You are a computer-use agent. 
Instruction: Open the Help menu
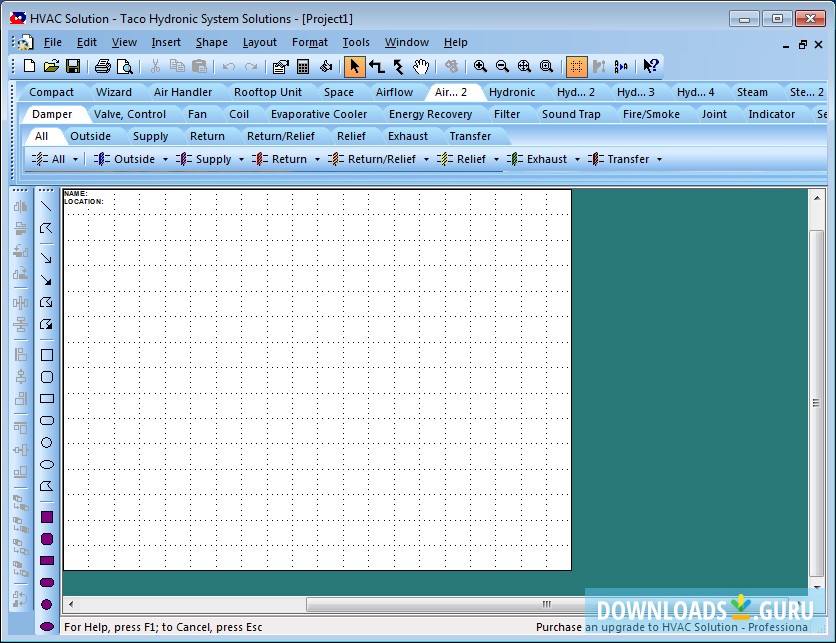455,42
